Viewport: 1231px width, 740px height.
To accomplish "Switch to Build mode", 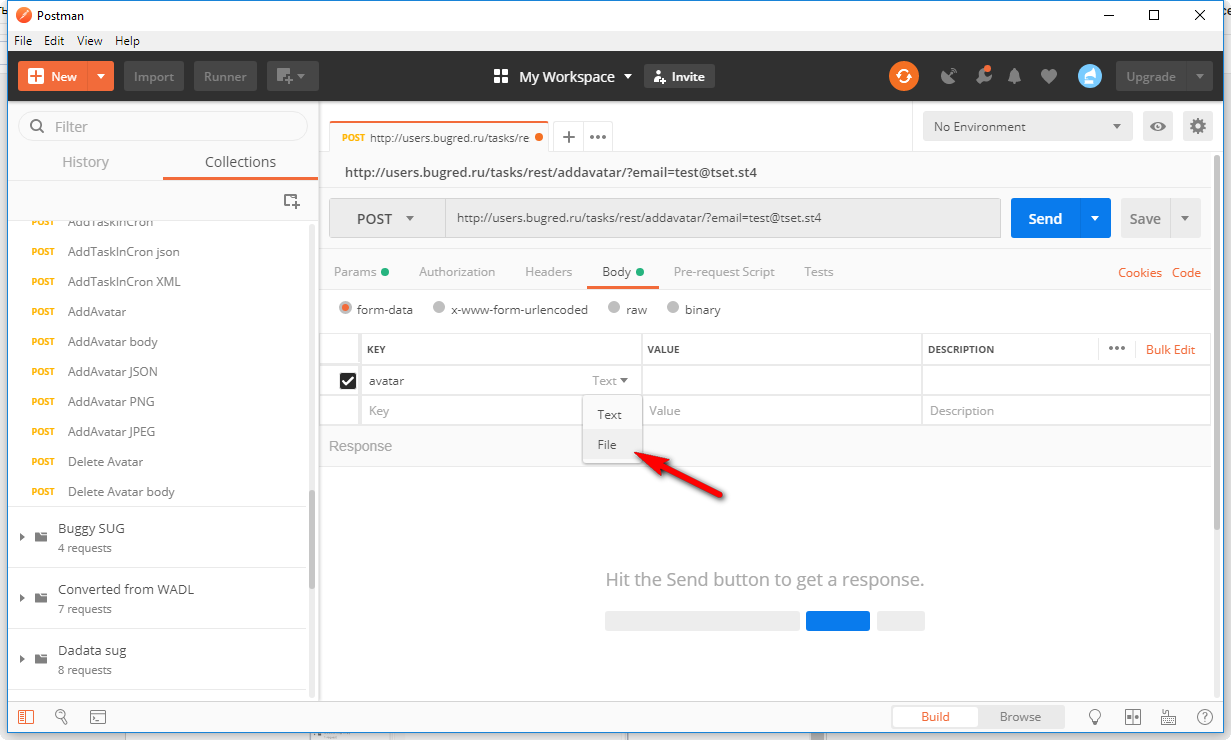I will click(935, 717).
